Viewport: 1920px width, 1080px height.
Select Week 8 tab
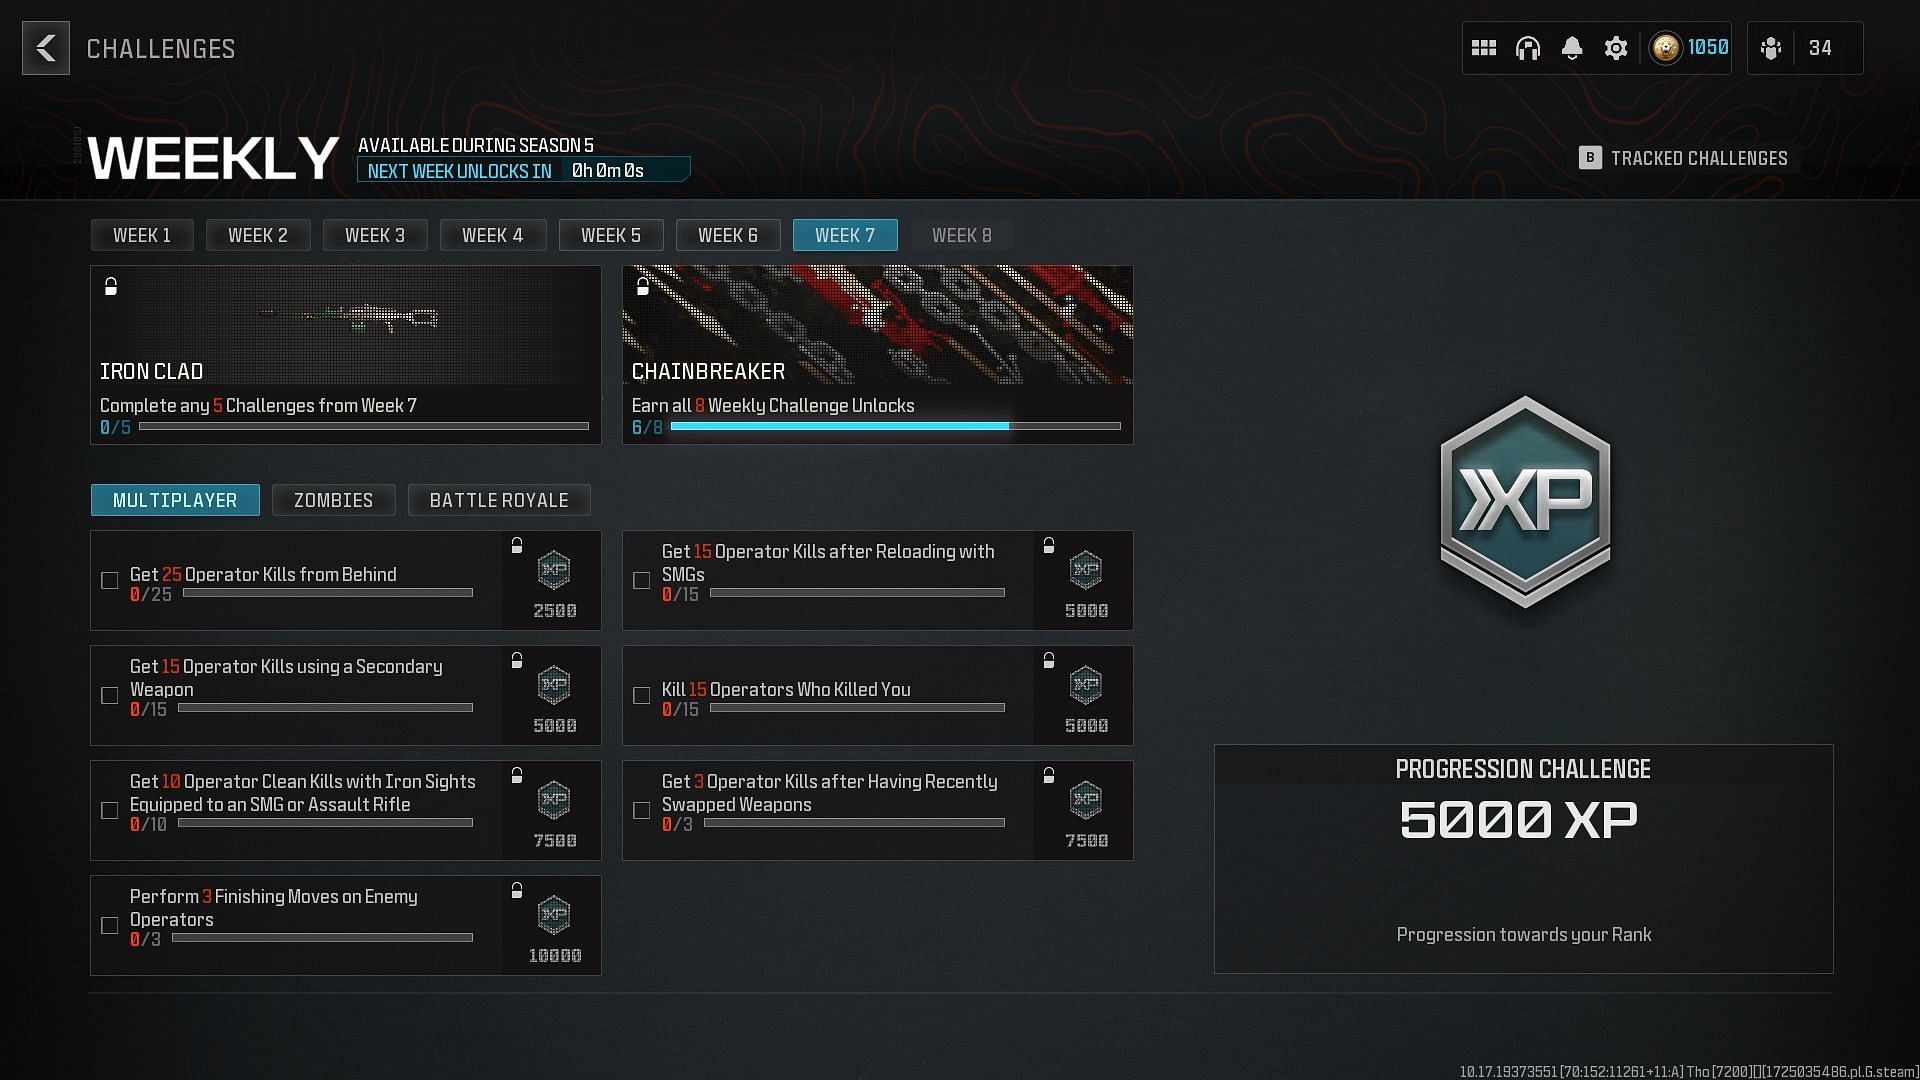click(x=963, y=235)
